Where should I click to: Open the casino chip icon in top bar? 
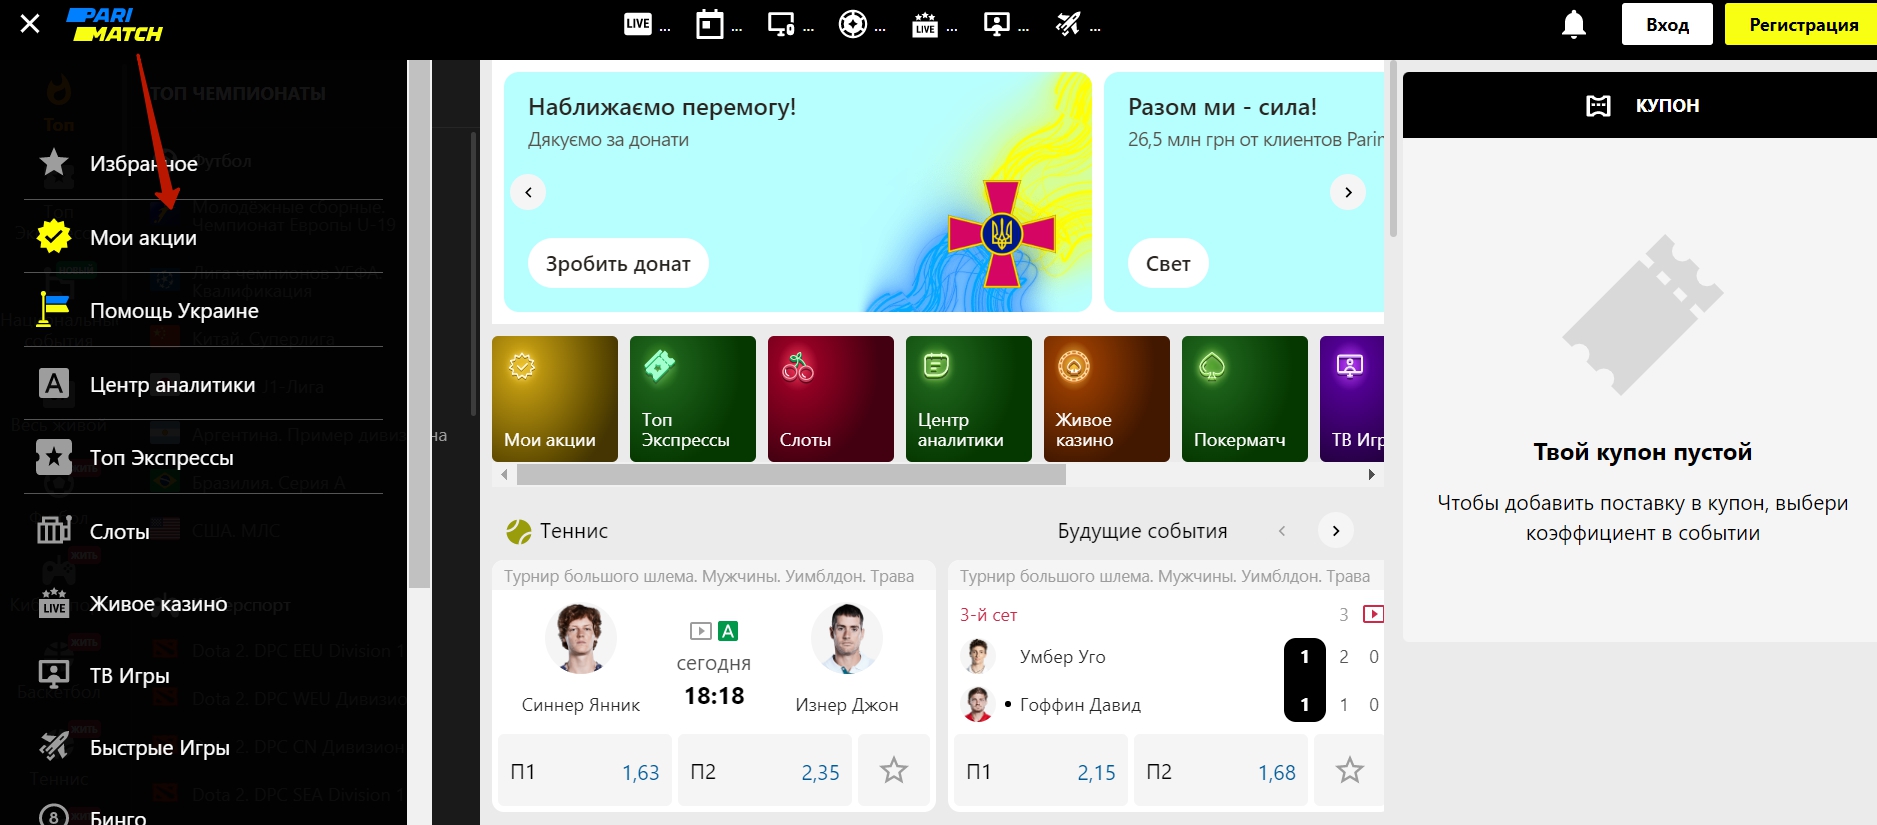pos(852,24)
